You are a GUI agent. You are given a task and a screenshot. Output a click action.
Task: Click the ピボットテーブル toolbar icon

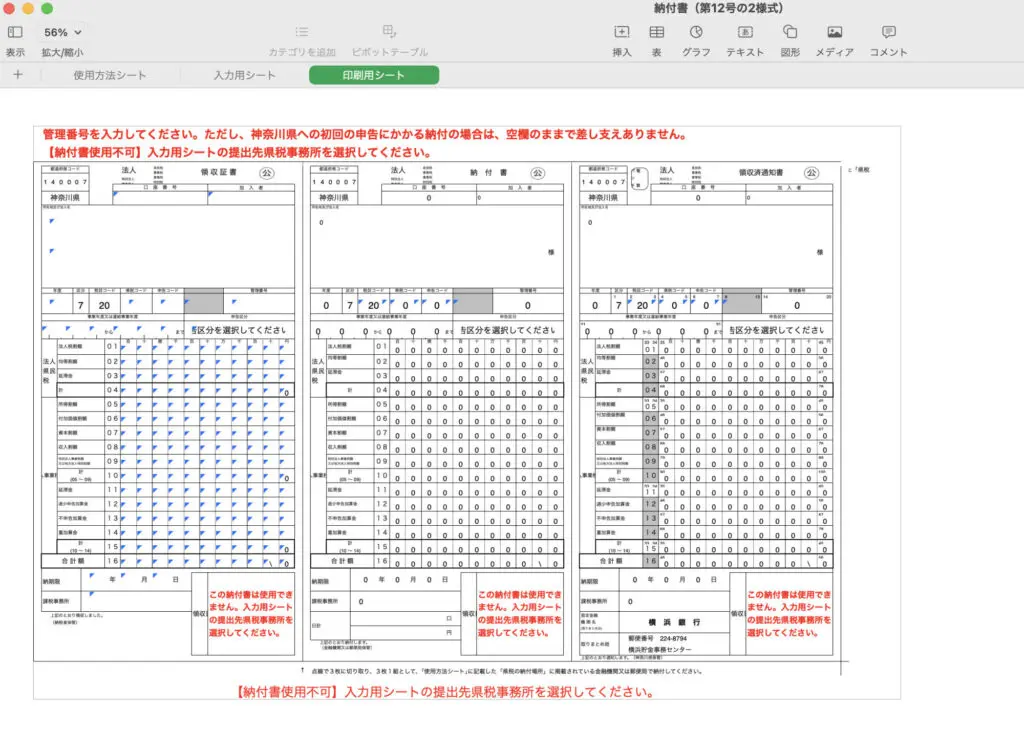tap(389, 33)
